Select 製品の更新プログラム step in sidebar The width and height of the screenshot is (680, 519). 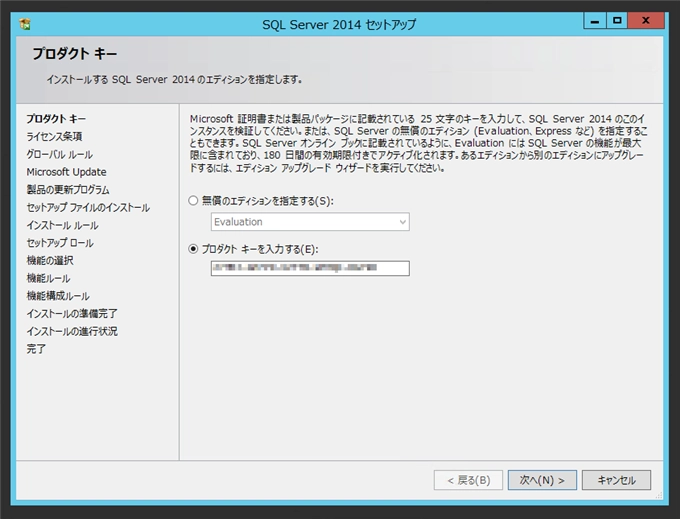[68, 189]
